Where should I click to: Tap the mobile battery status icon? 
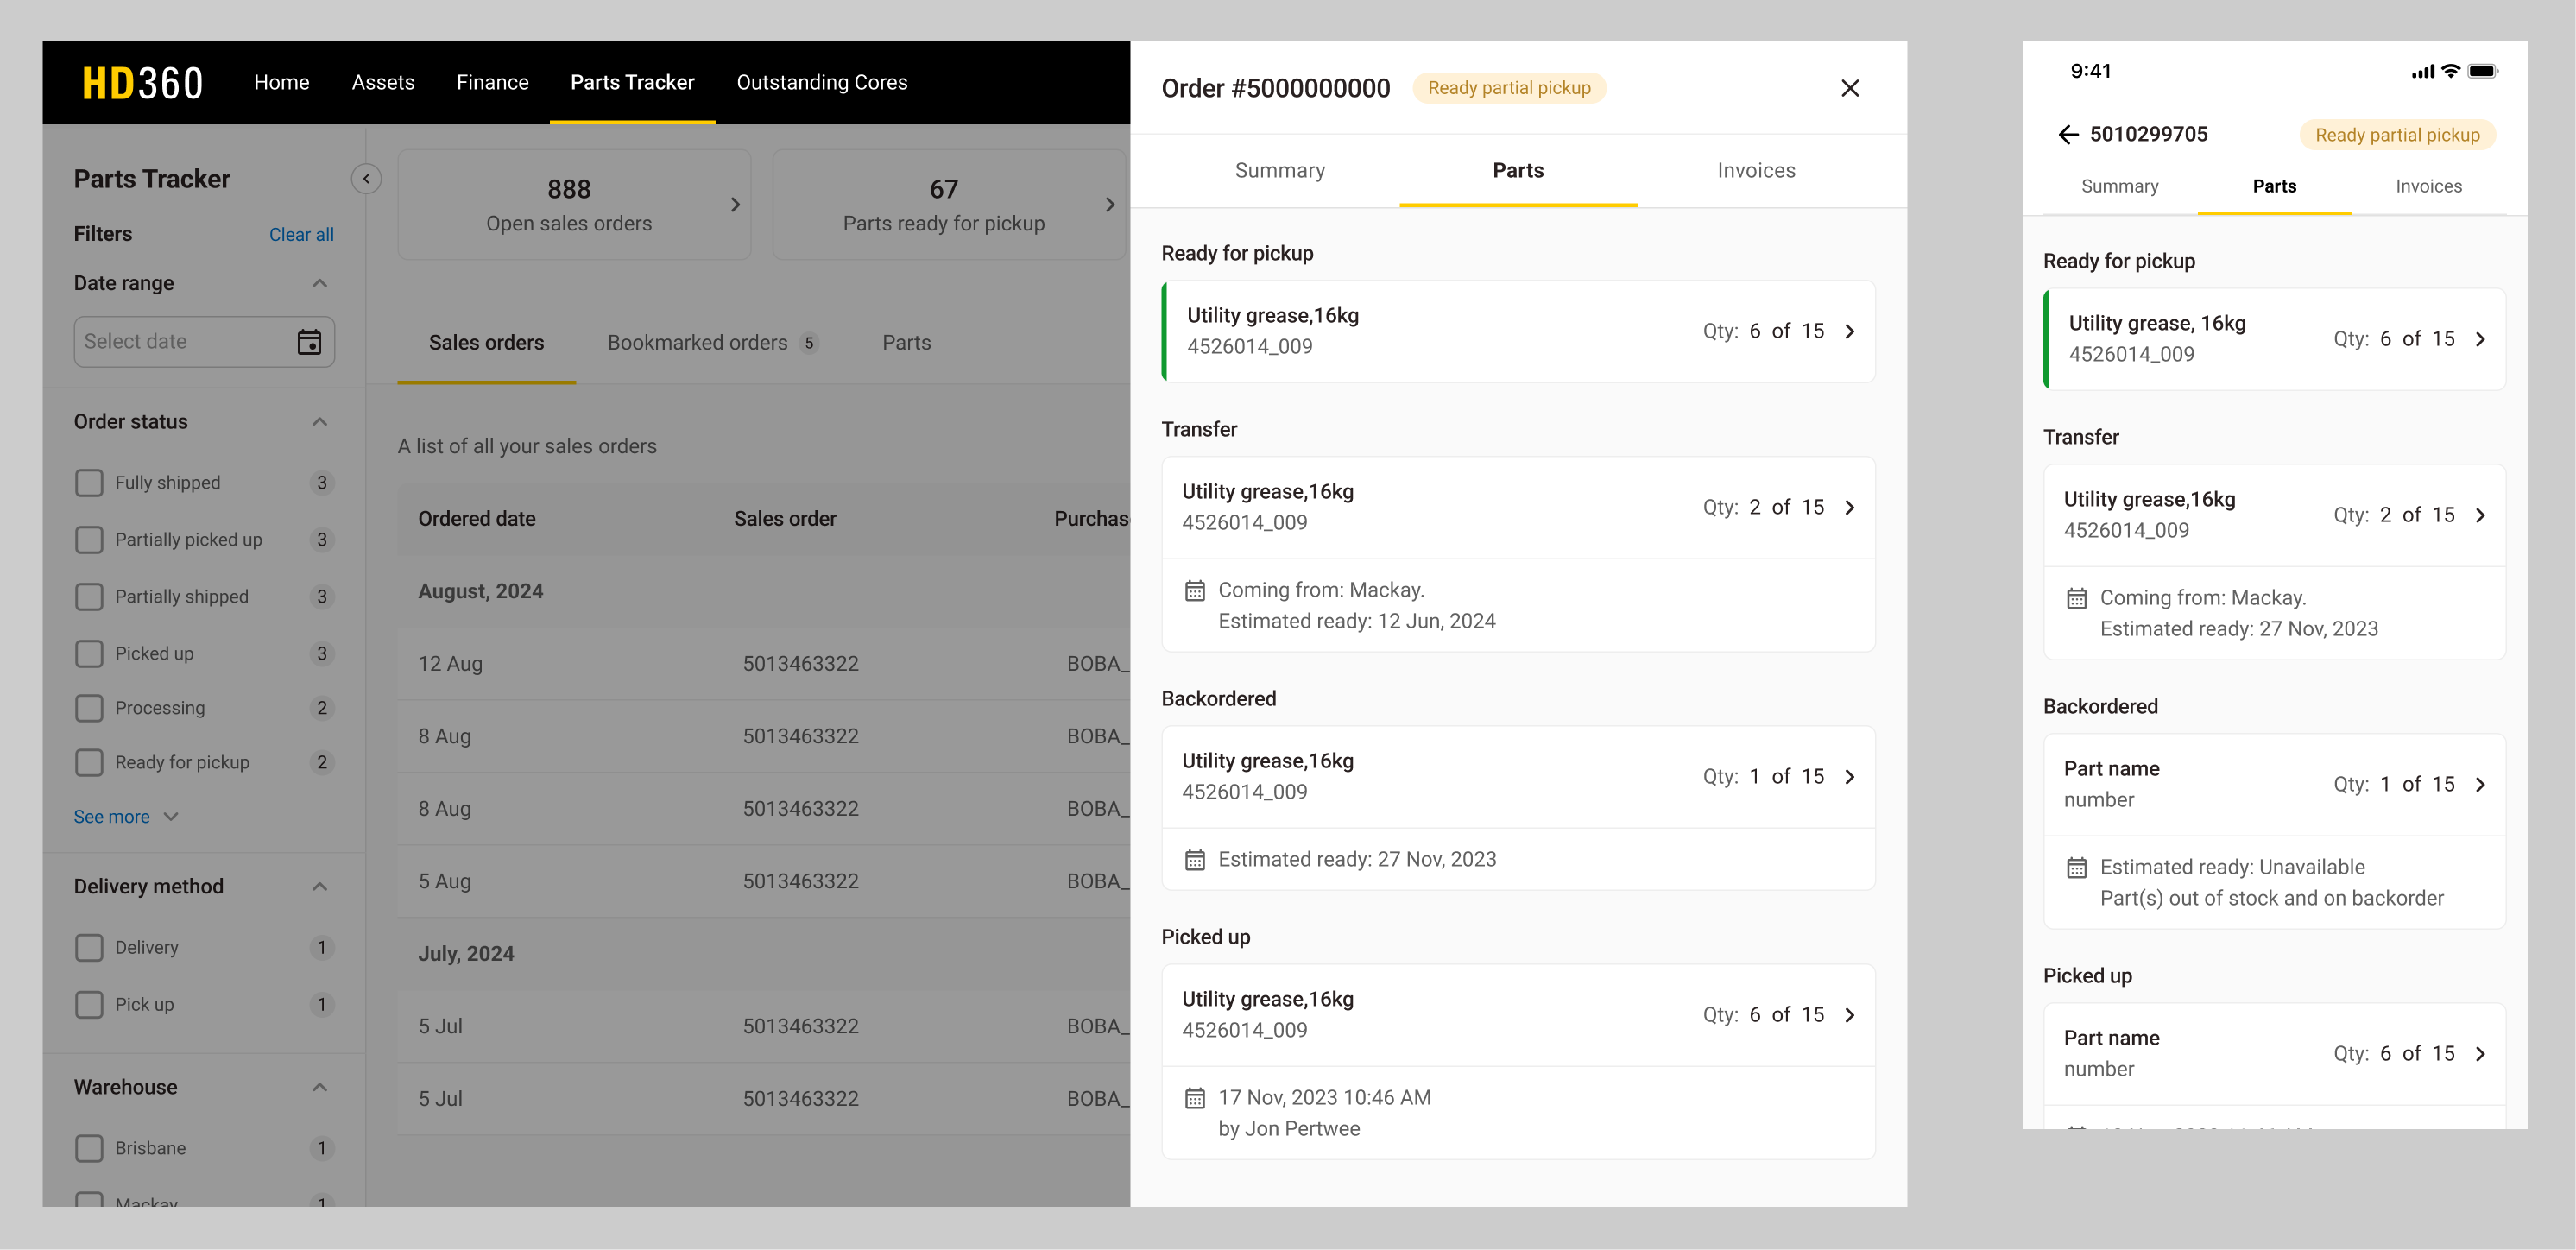(2483, 71)
